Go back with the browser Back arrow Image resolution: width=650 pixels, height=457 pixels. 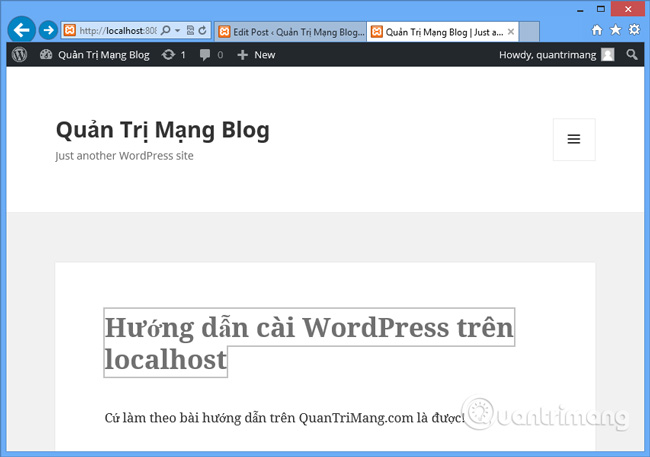[x=21, y=30]
